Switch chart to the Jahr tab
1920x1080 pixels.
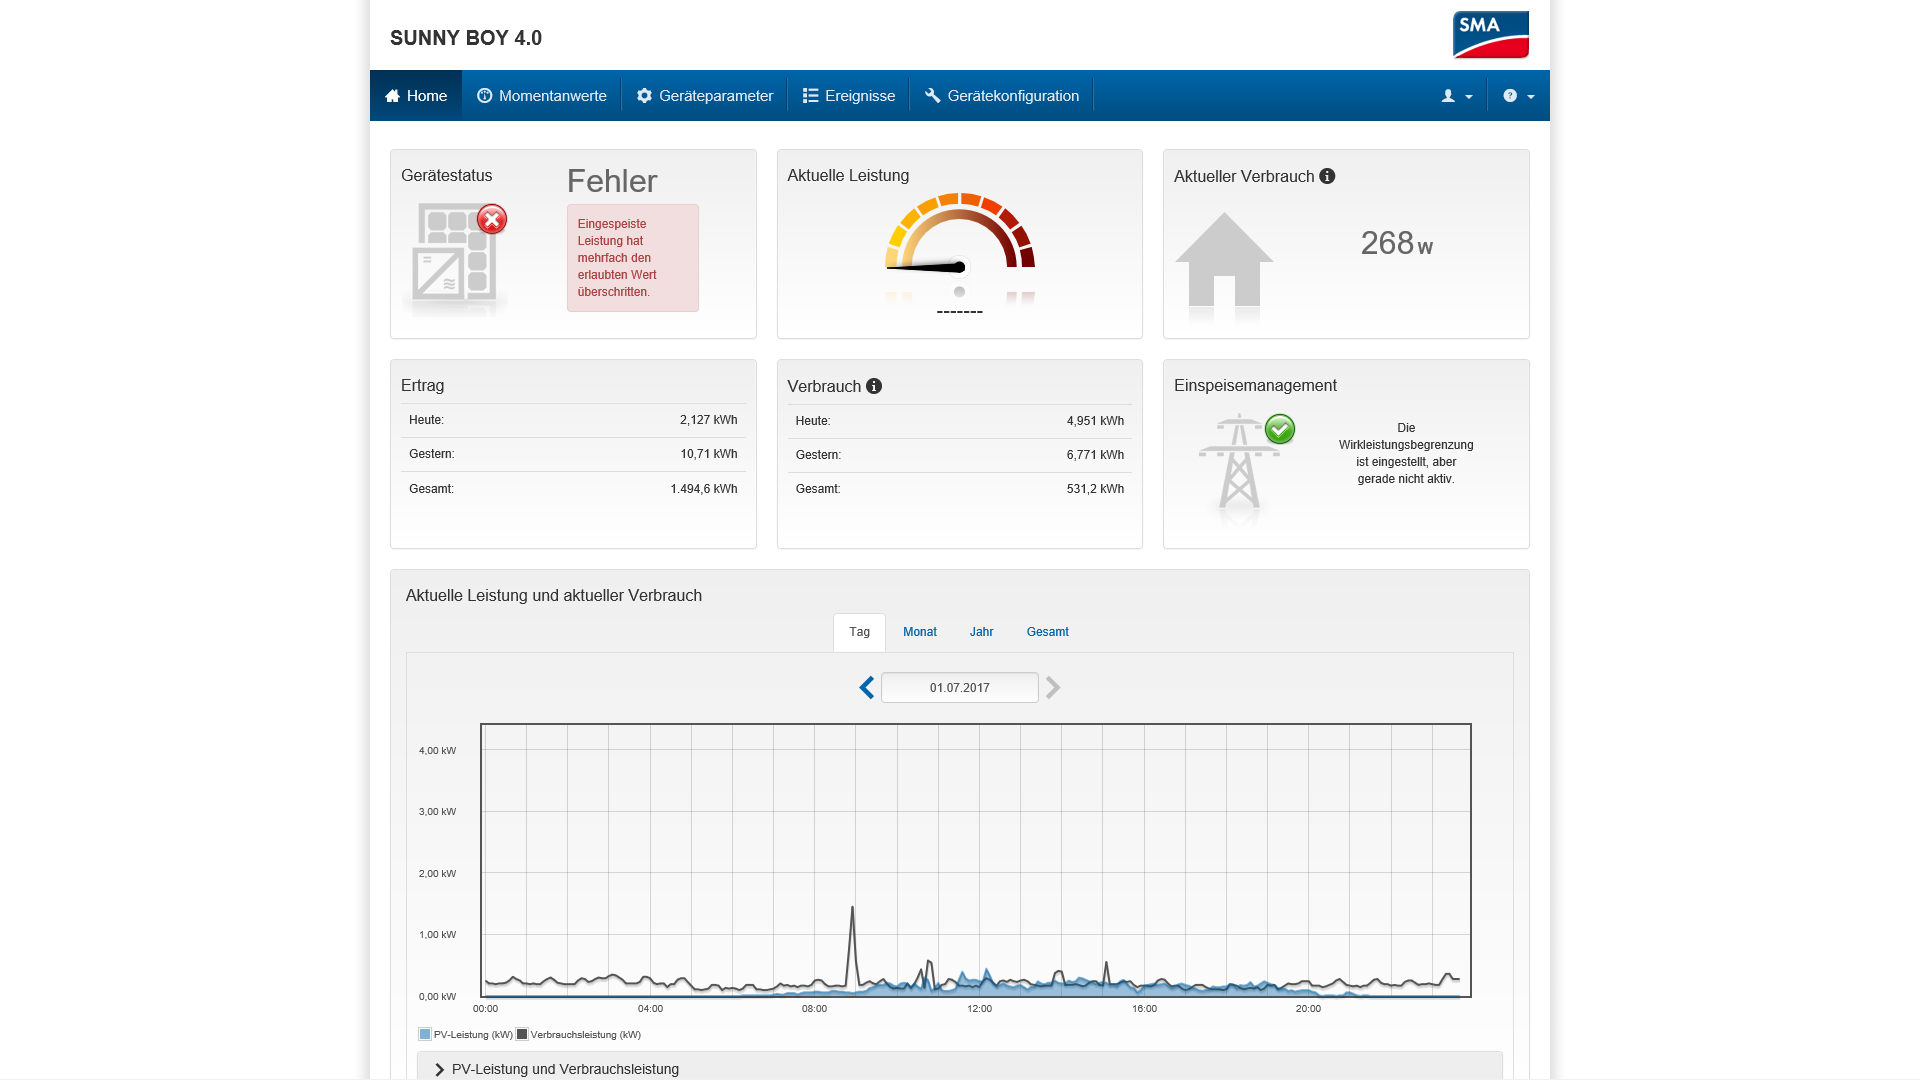point(981,632)
